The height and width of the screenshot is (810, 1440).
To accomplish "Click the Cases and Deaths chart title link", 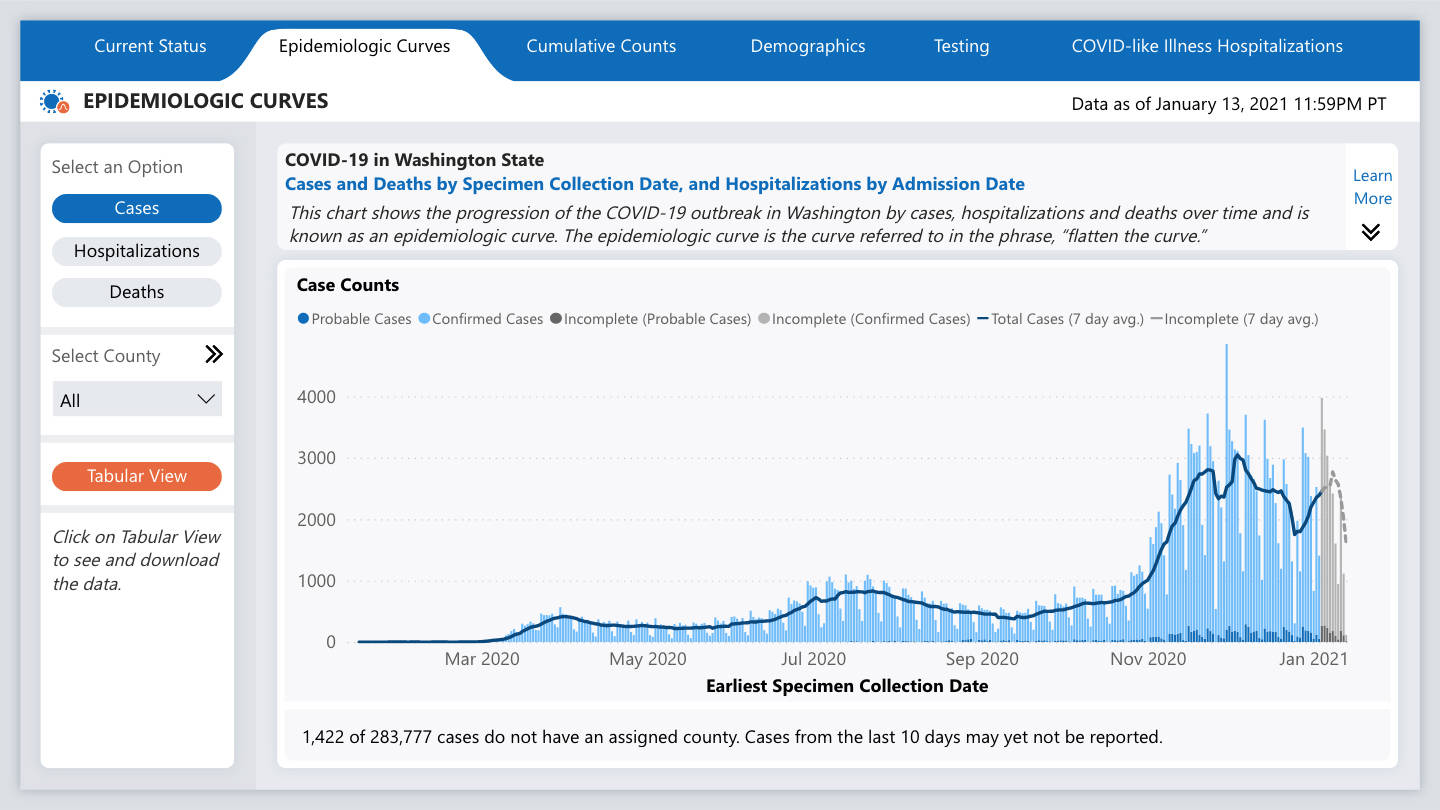I will pyautogui.click(x=656, y=184).
